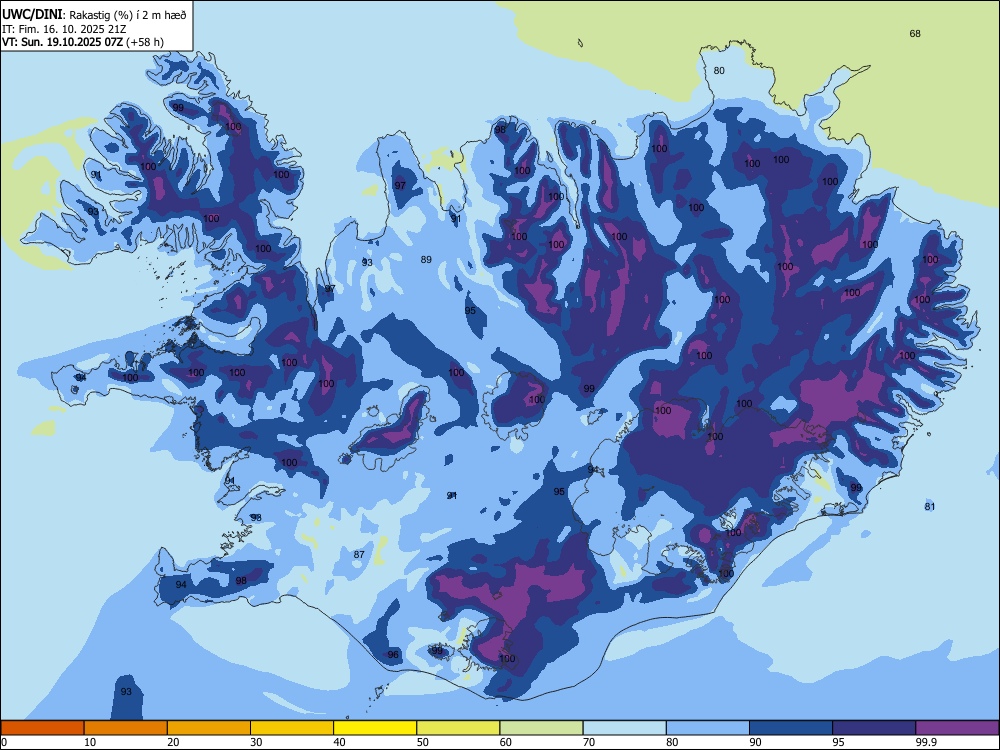Viewport: 1000px width, 750px height.
Task: Click the value 68 over the northeast sea
Action: point(915,34)
